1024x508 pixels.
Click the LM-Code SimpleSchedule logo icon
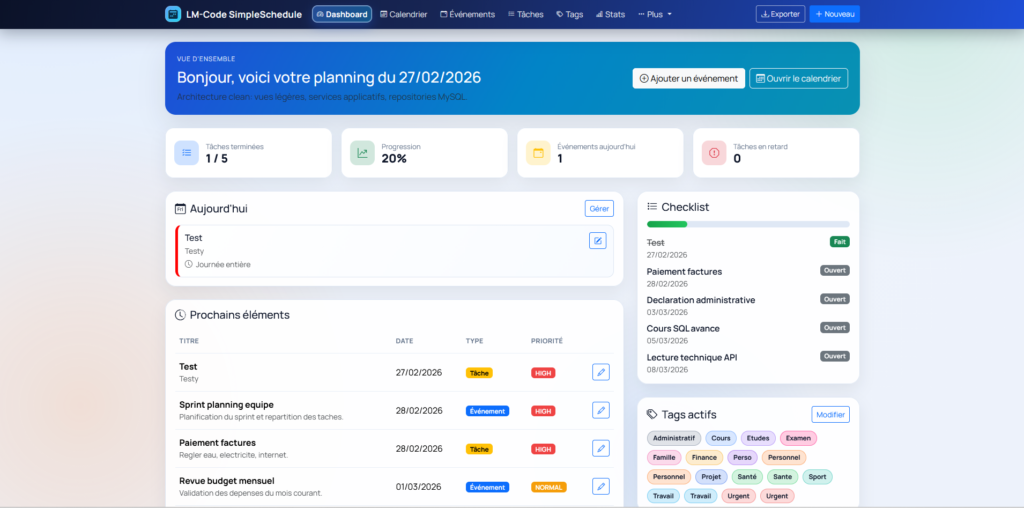[174, 14]
